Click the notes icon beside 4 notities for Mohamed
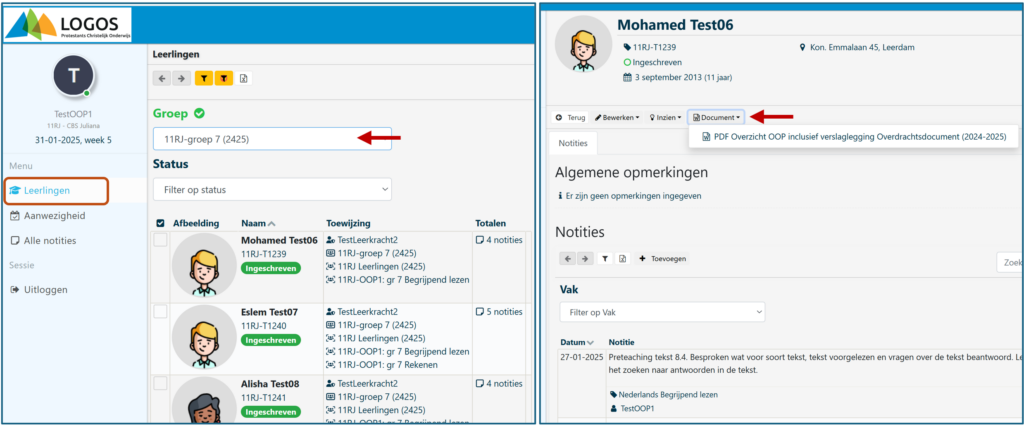1024x426 pixels. [x=479, y=240]
